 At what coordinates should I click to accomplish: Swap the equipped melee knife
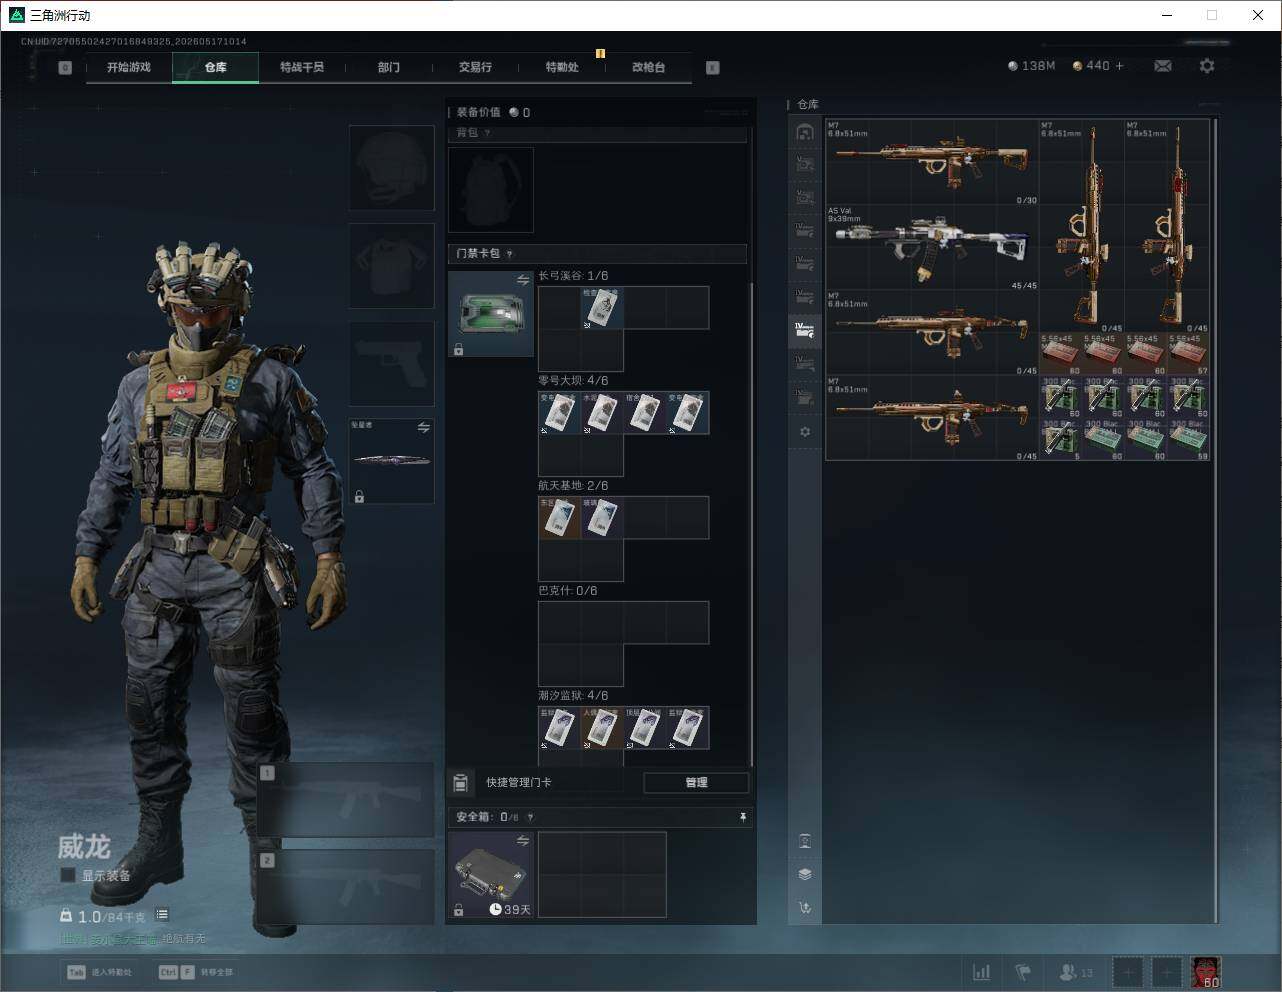pyautogui.click(x=424, y=427)
